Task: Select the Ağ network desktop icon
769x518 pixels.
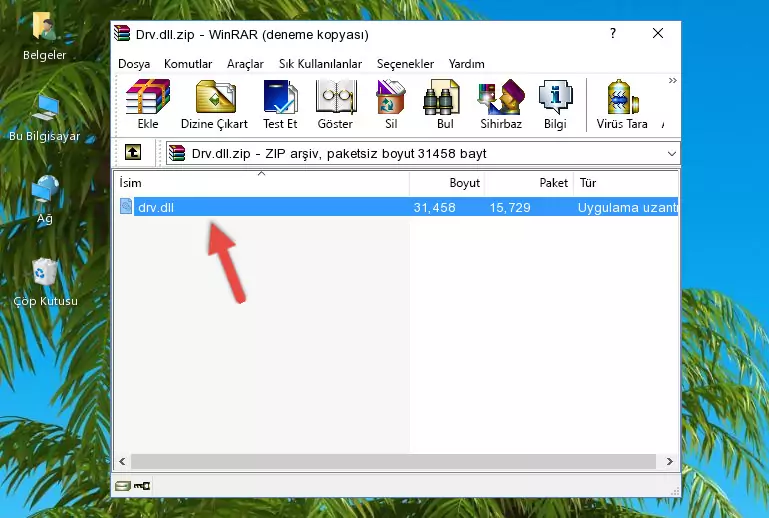Action: (45, 200)
